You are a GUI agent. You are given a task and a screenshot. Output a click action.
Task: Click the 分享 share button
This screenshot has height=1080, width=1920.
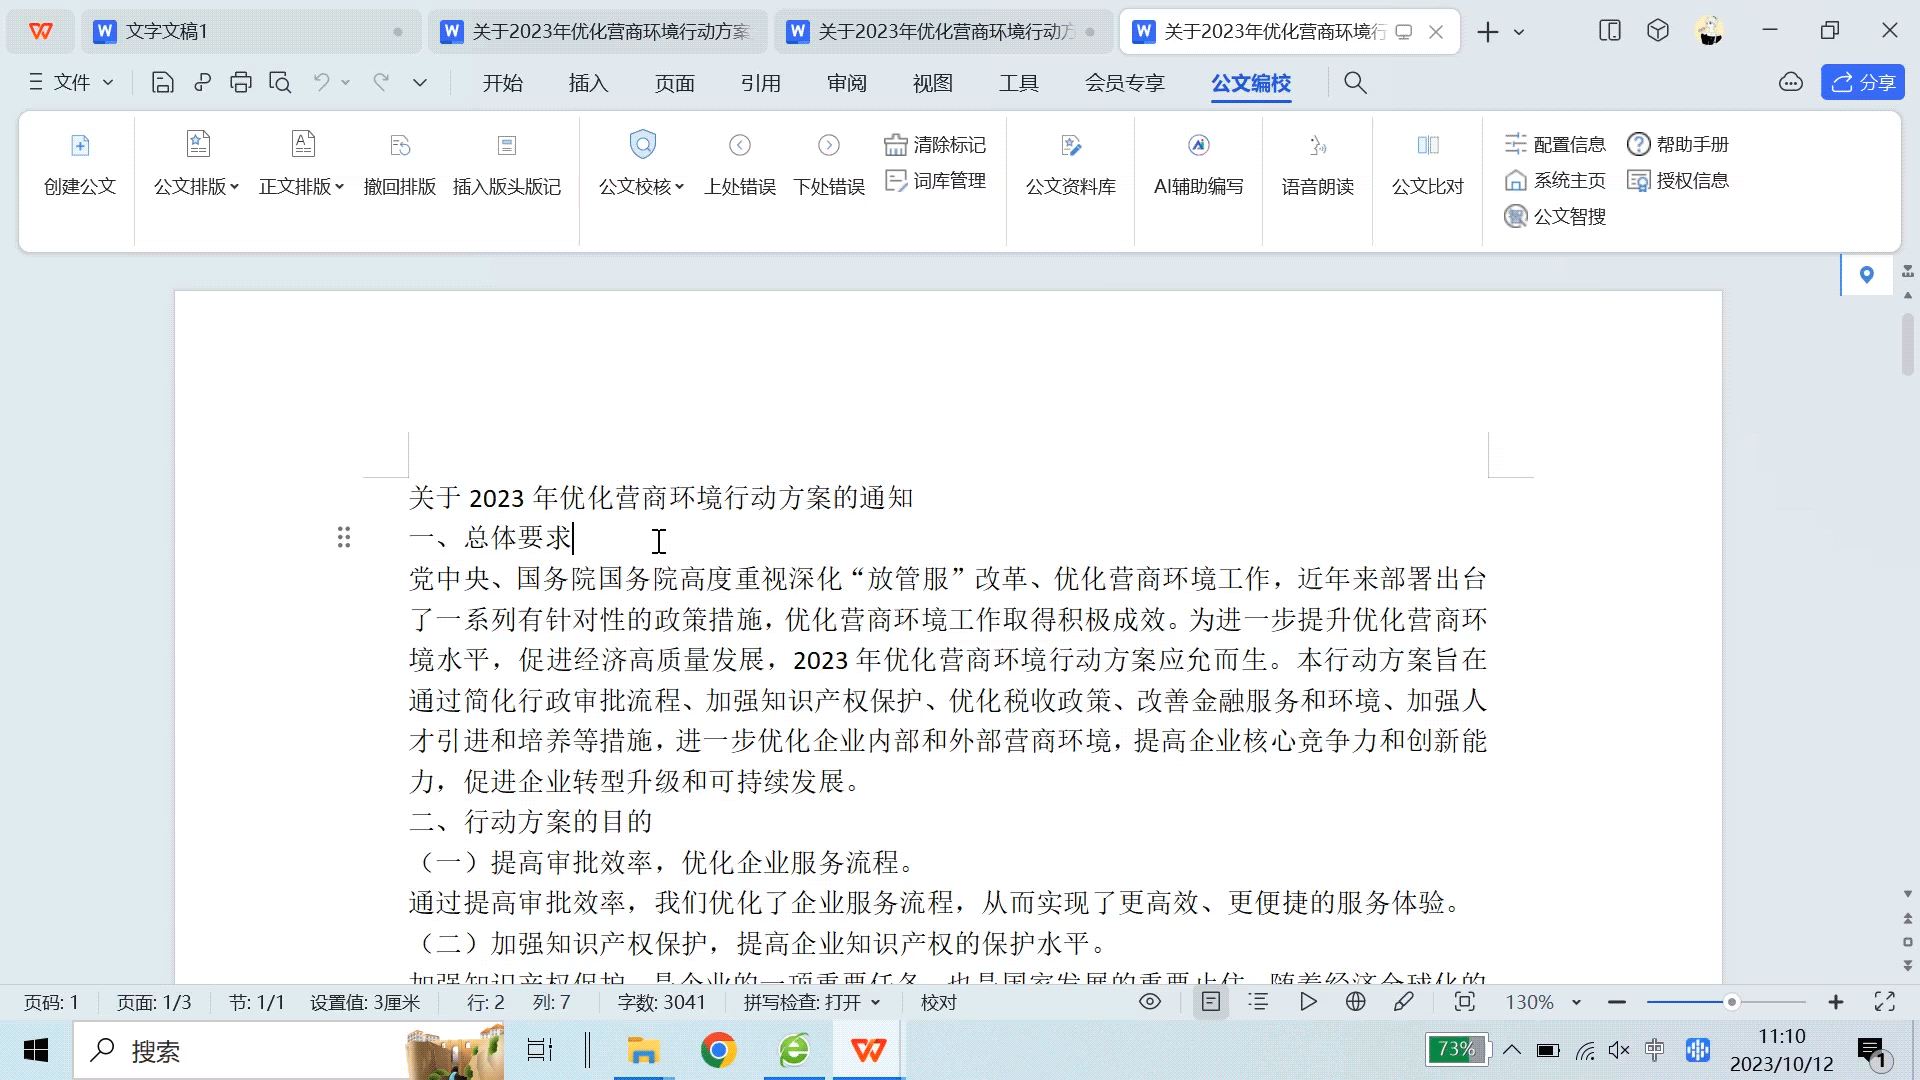pyautogui.click(x=1862, y=83)
